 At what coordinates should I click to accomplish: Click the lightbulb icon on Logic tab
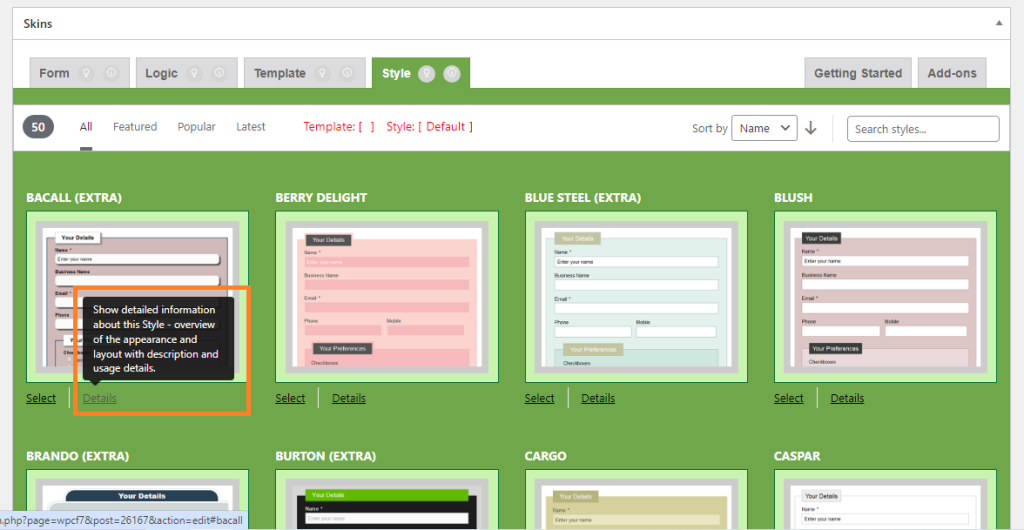tap(194, 73)
